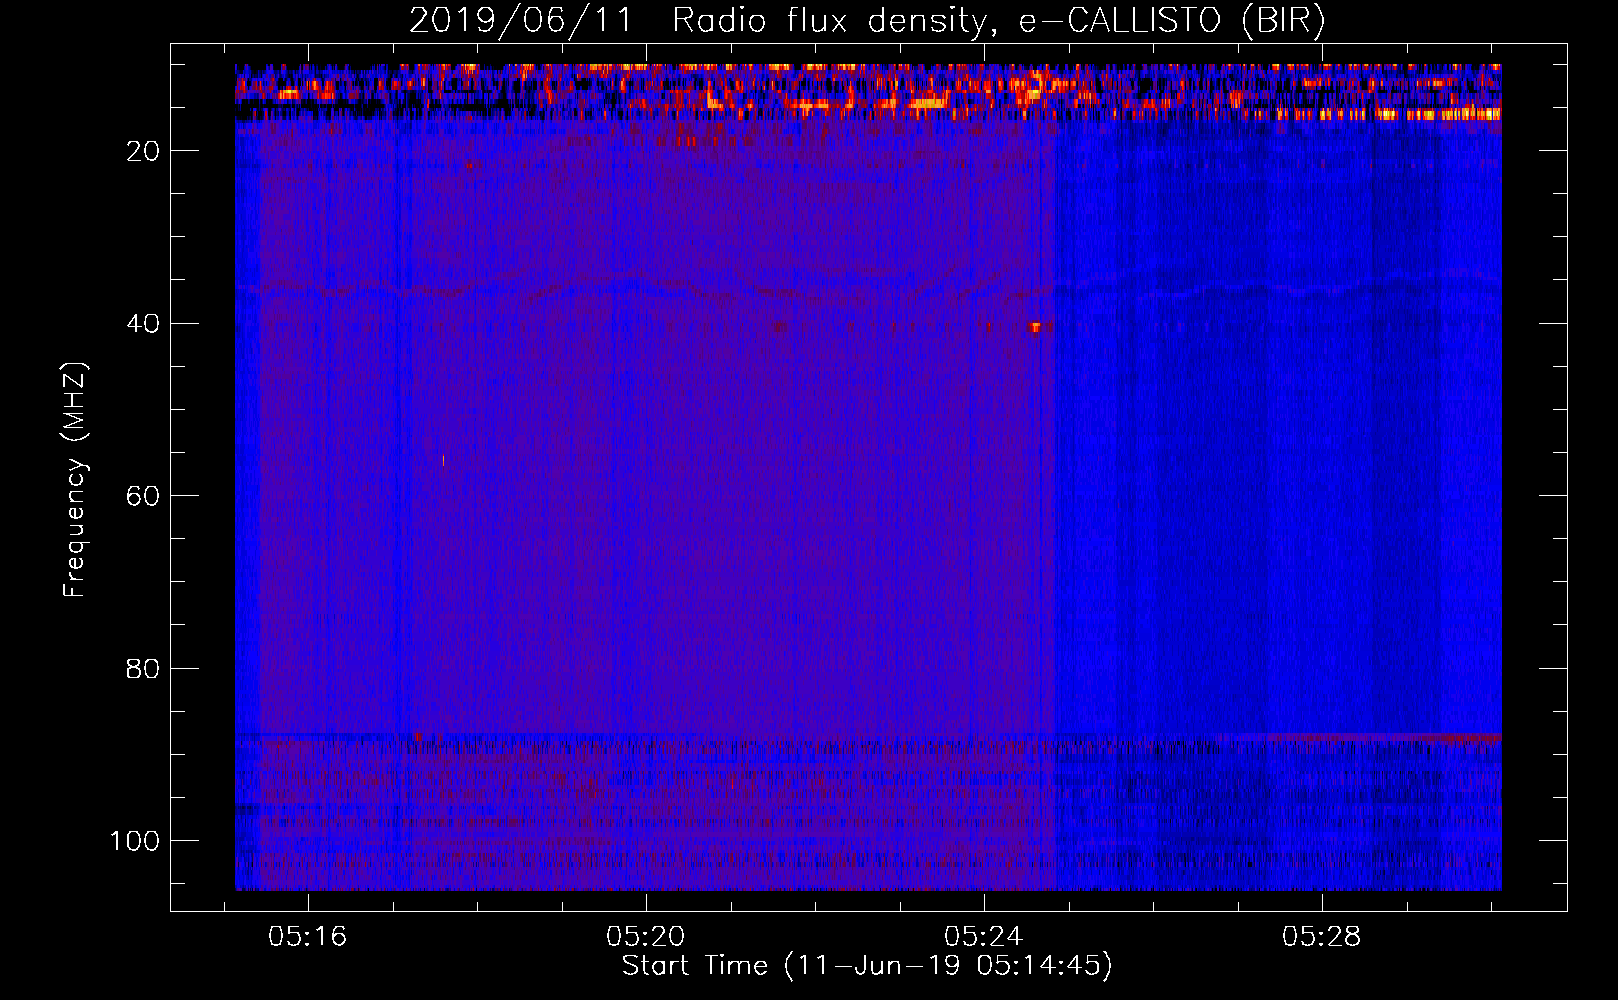Click the '100' frequency tick label

(135, 841)
